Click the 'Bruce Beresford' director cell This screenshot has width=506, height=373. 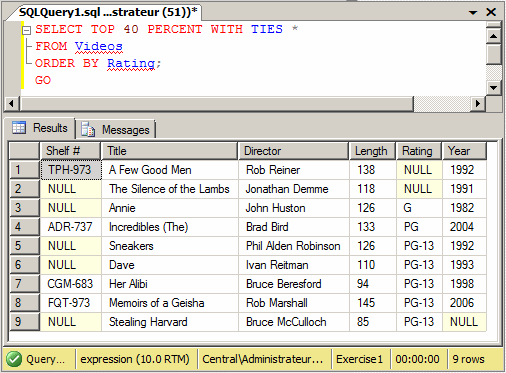(294, 284)
